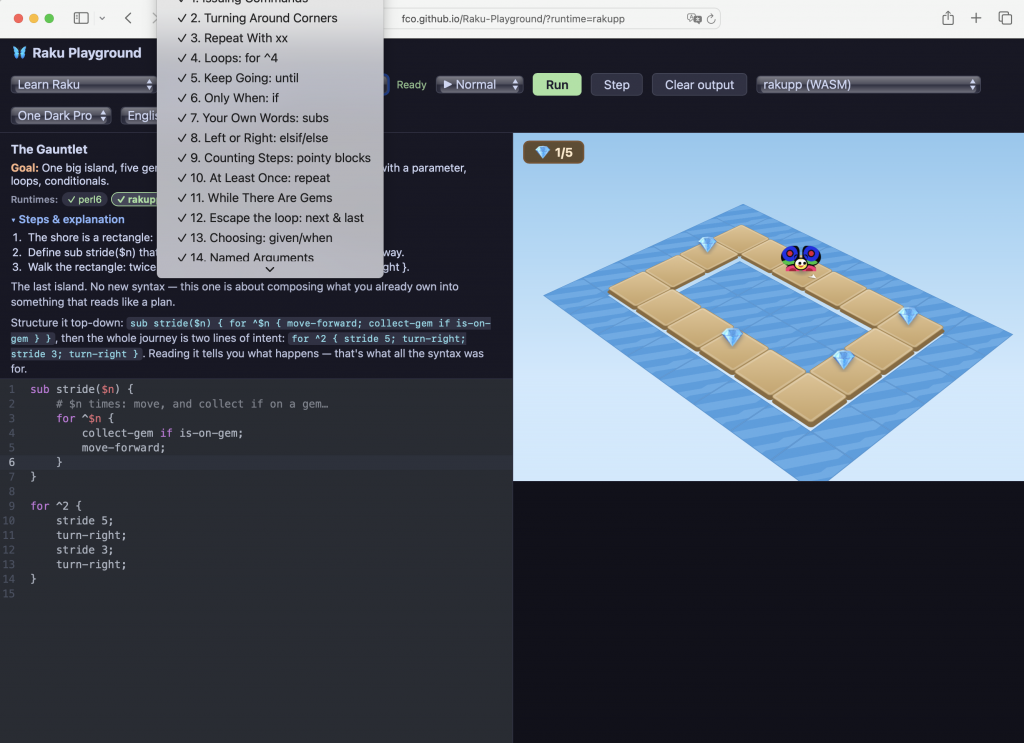
Task: Click the Clear output button
Action: (x=699, y=84)
